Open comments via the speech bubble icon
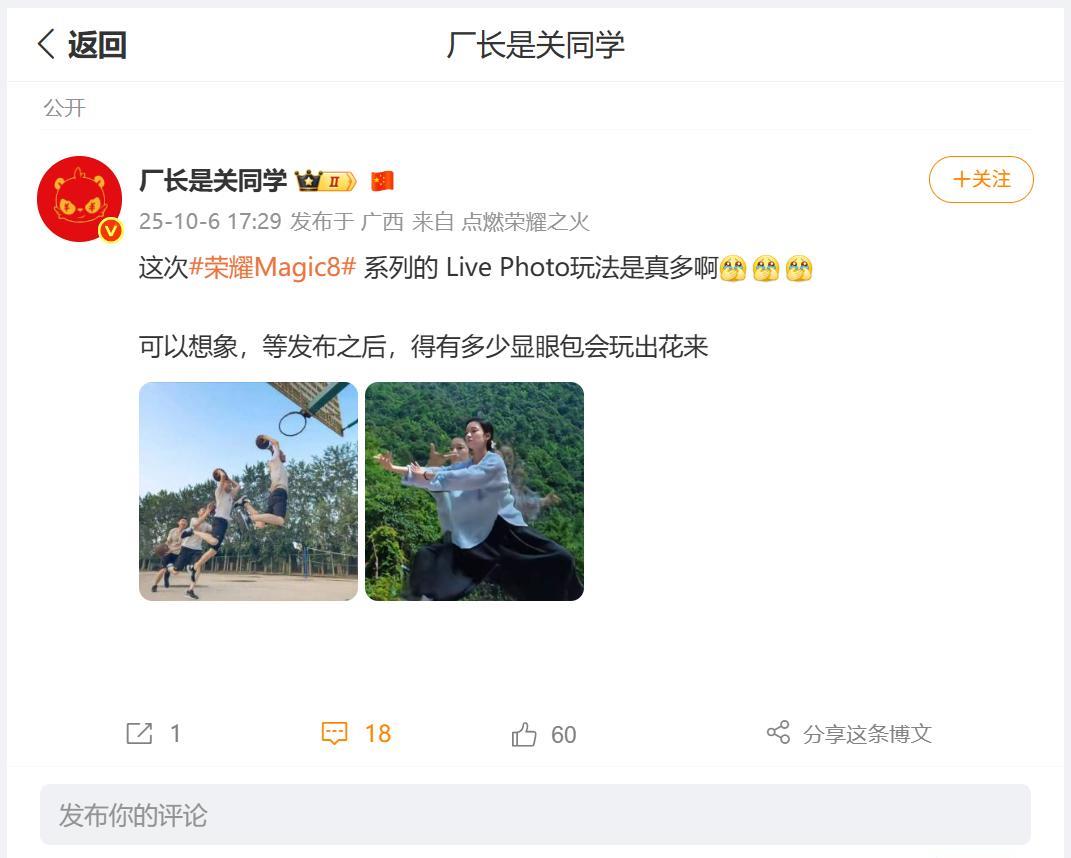Viewport: 1071px width, 858px height. coord(334,734)
